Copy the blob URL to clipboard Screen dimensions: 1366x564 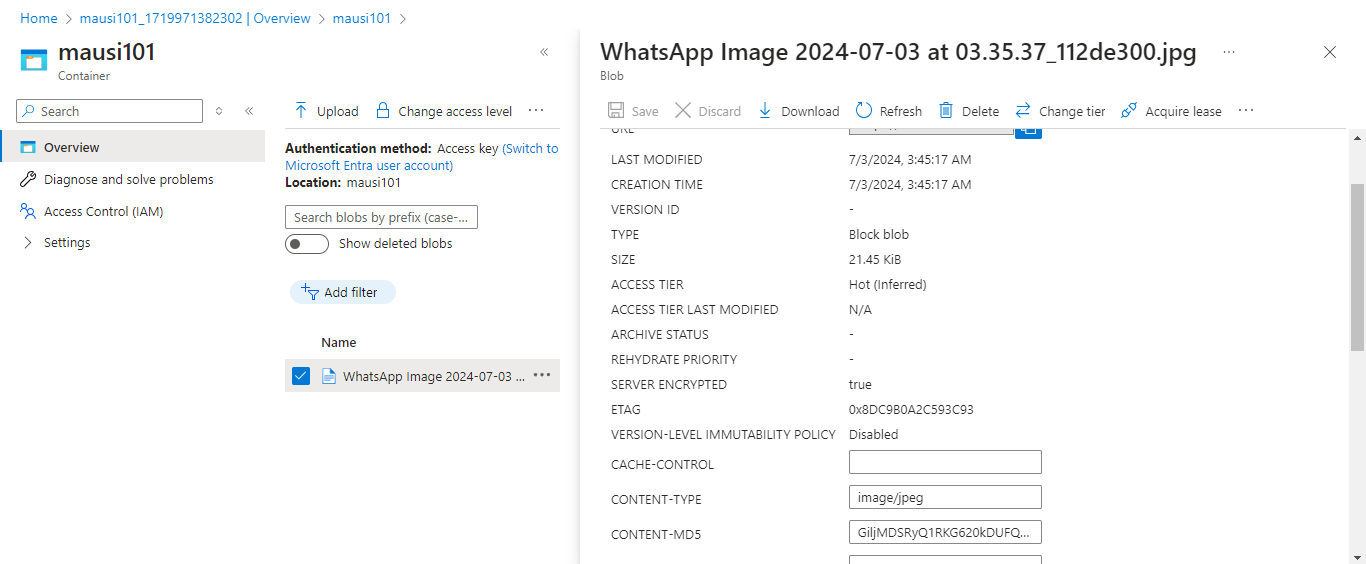coord(1028,130)
